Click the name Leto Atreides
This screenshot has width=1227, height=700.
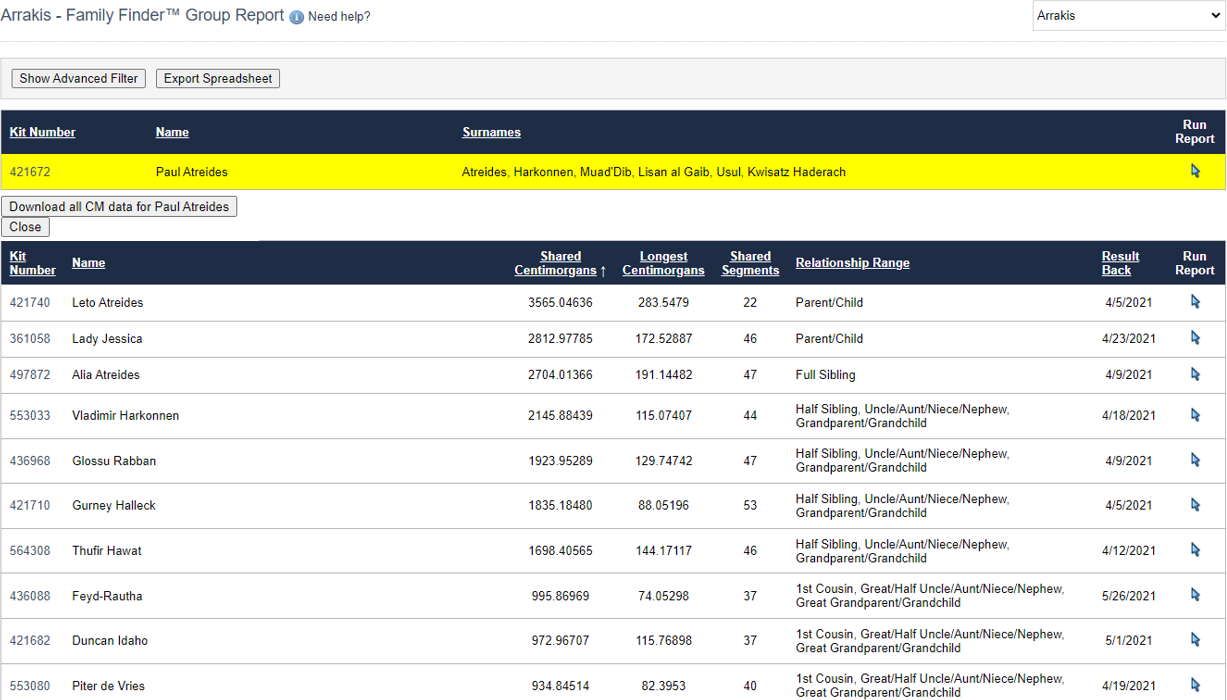coord(108,303)
